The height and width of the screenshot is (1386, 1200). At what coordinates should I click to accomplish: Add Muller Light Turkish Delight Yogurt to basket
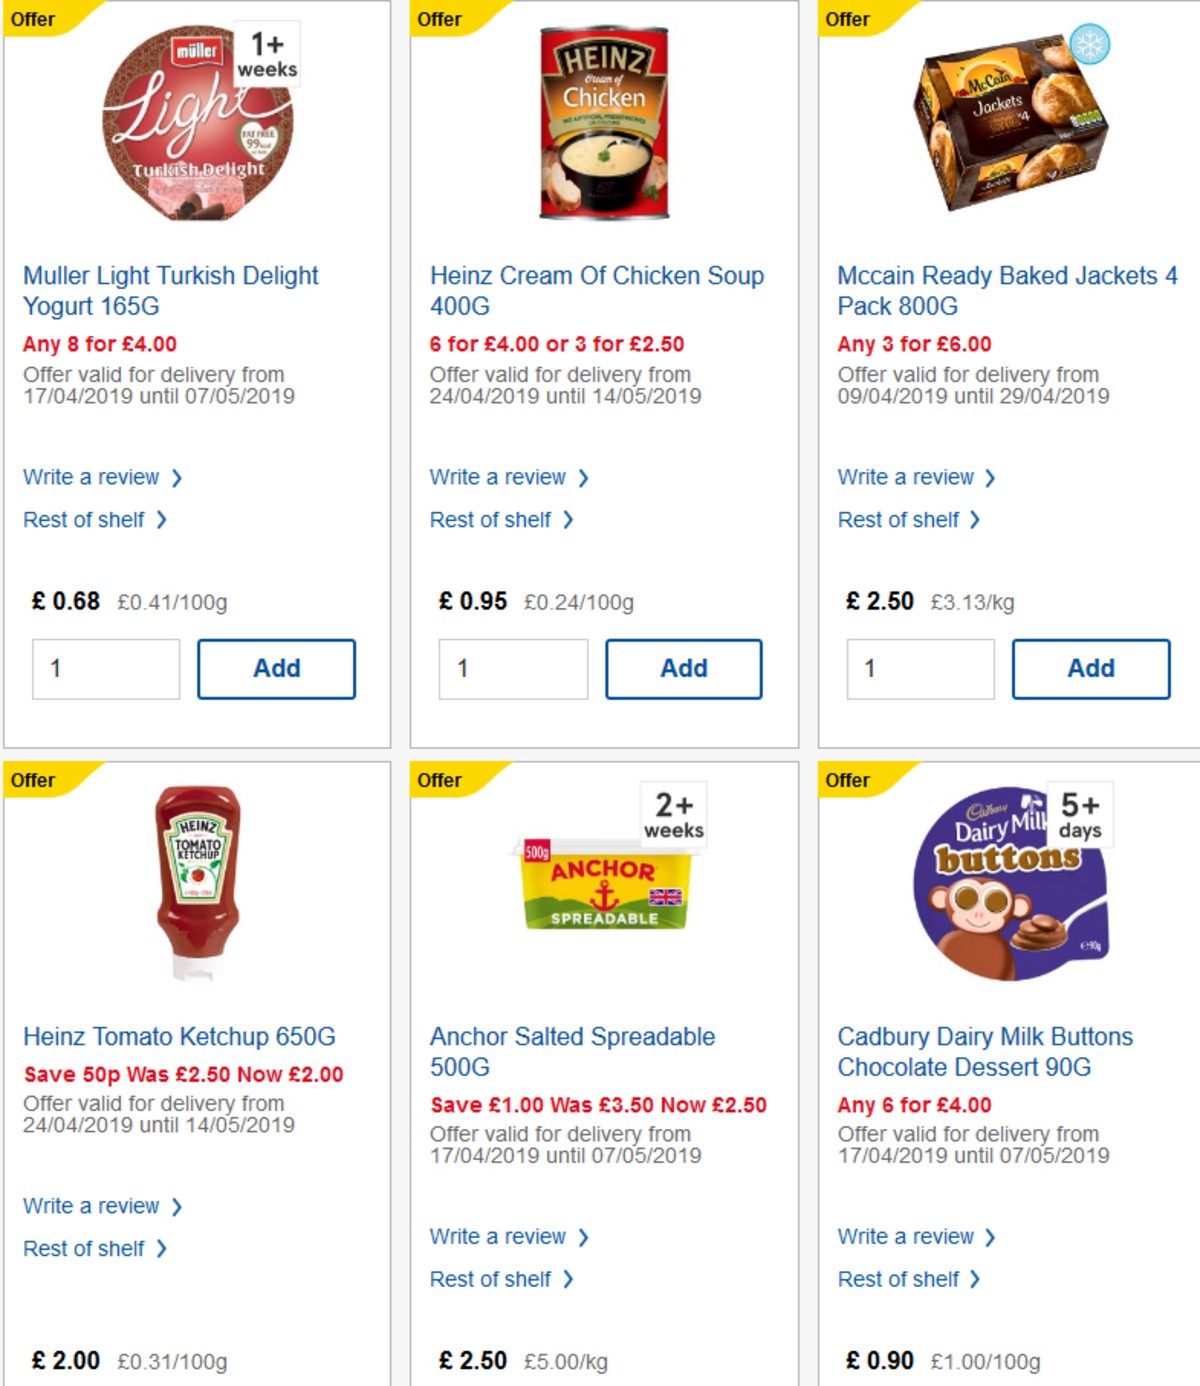(x=277, y=668)
